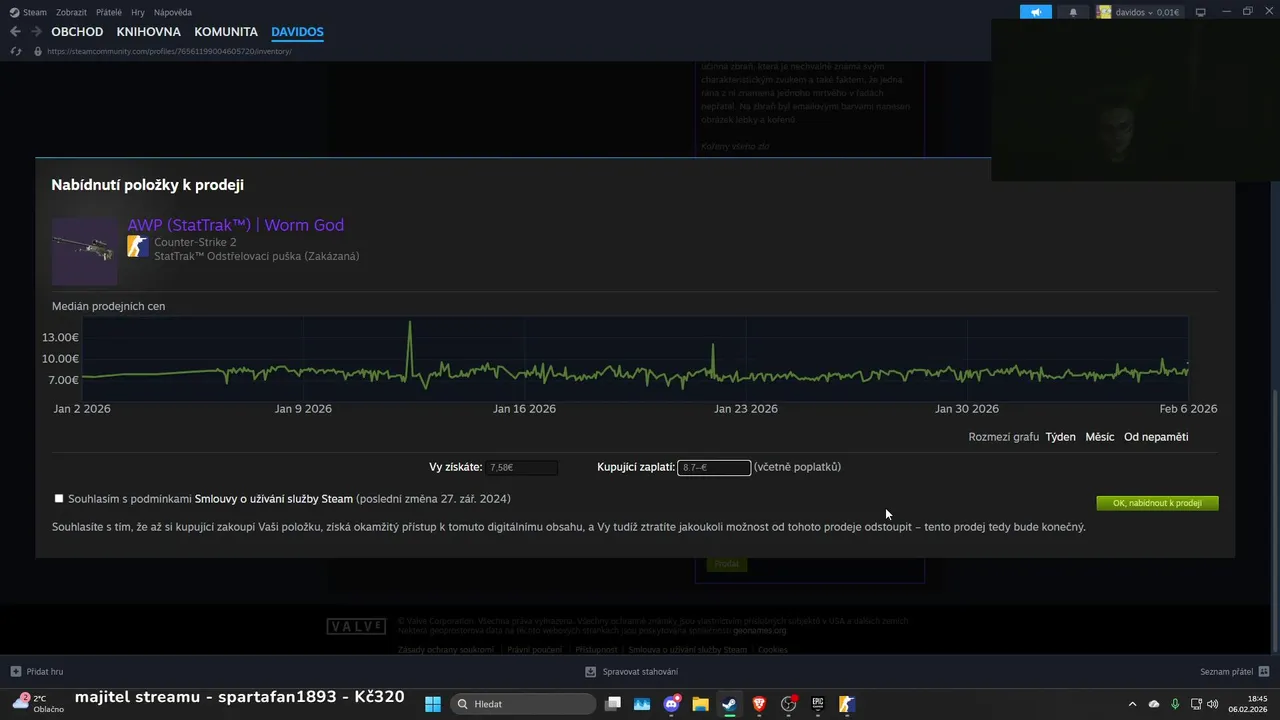
Task: Open geonames.org footer link
Action: 760,631
